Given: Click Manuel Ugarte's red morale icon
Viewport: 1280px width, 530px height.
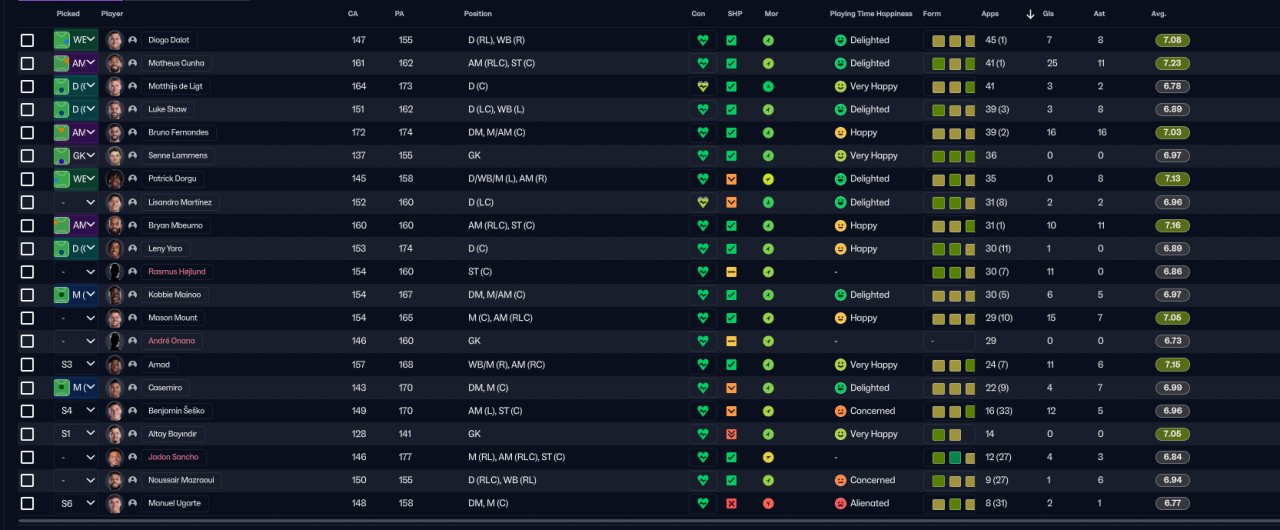Looking at the screenshot, I should [x=768, y=503].
